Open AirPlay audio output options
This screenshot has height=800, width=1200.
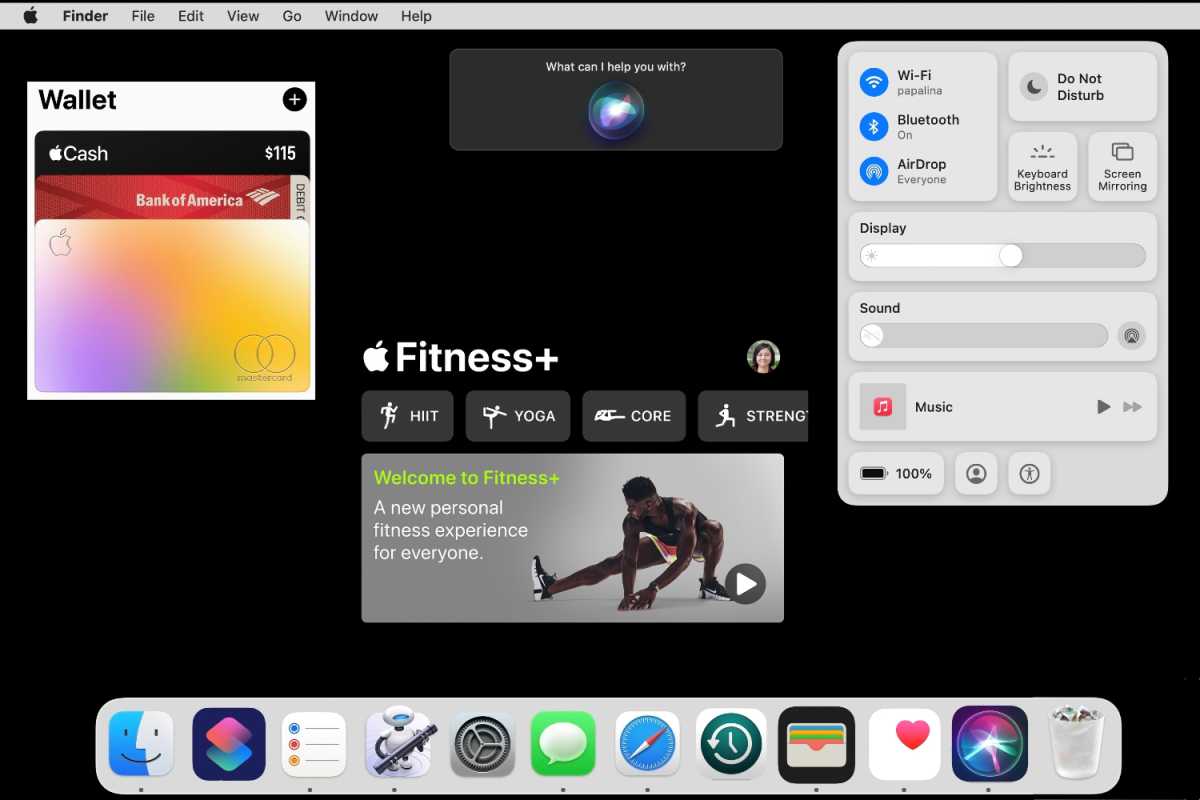[x=1131, y=336]
